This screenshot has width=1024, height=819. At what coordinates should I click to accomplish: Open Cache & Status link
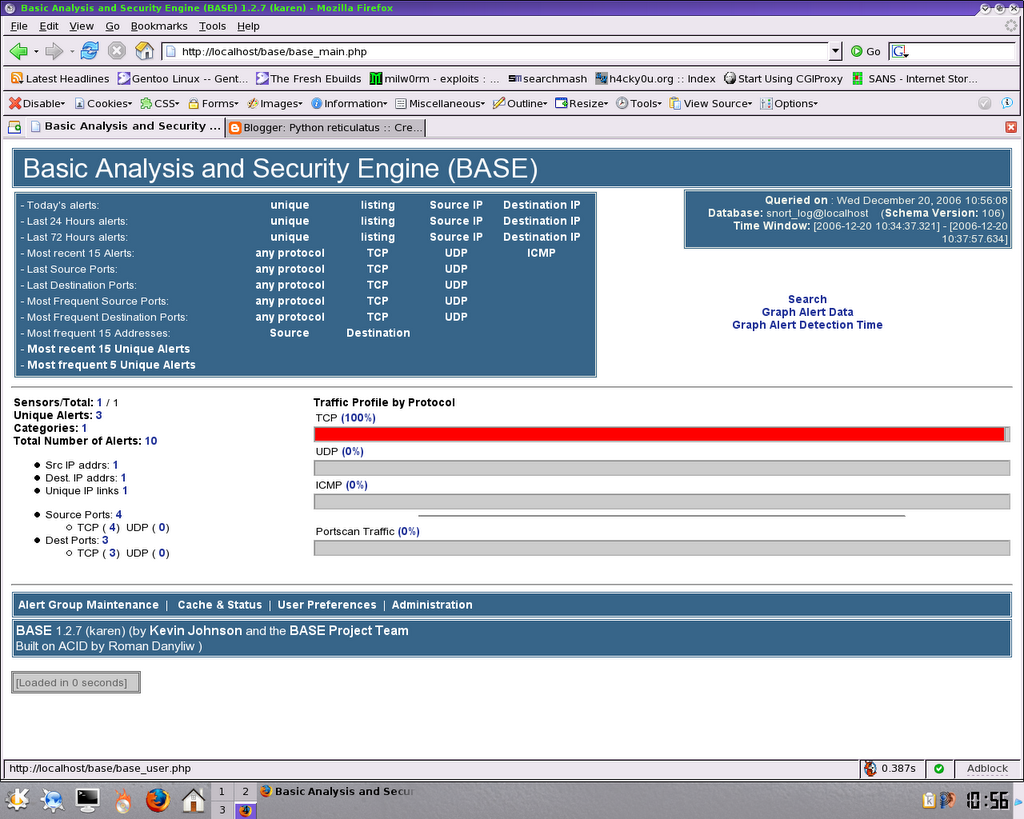coord(219,605)
